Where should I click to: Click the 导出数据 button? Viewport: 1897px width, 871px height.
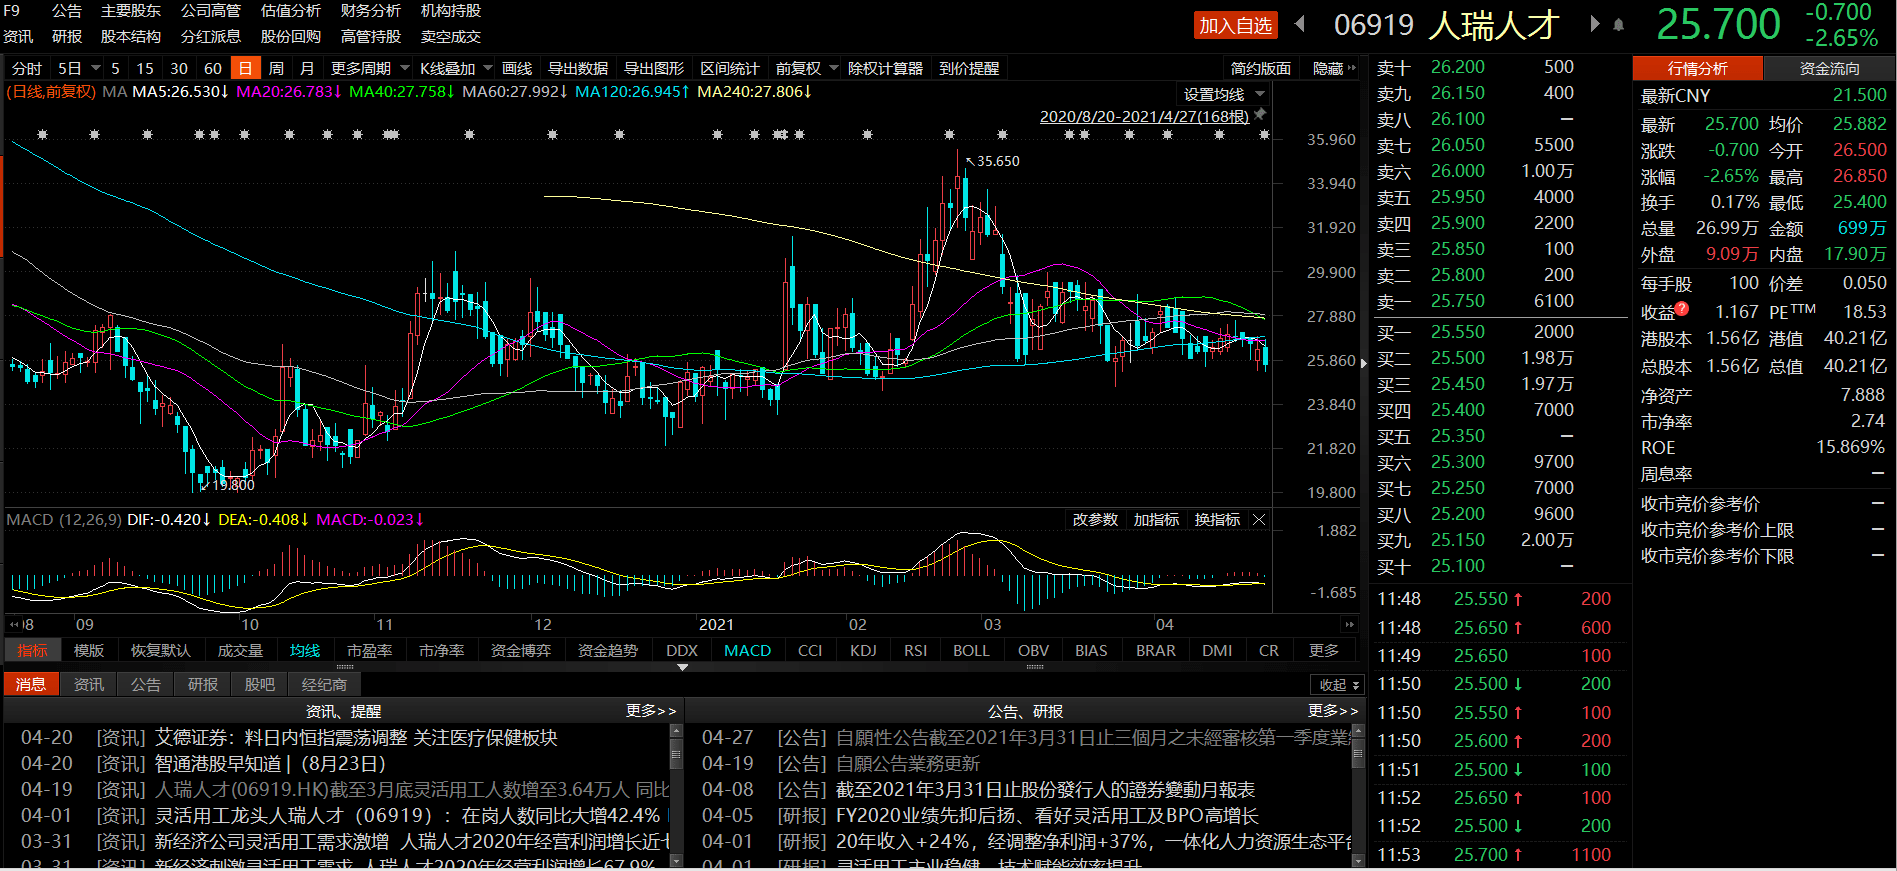point(578,68)
